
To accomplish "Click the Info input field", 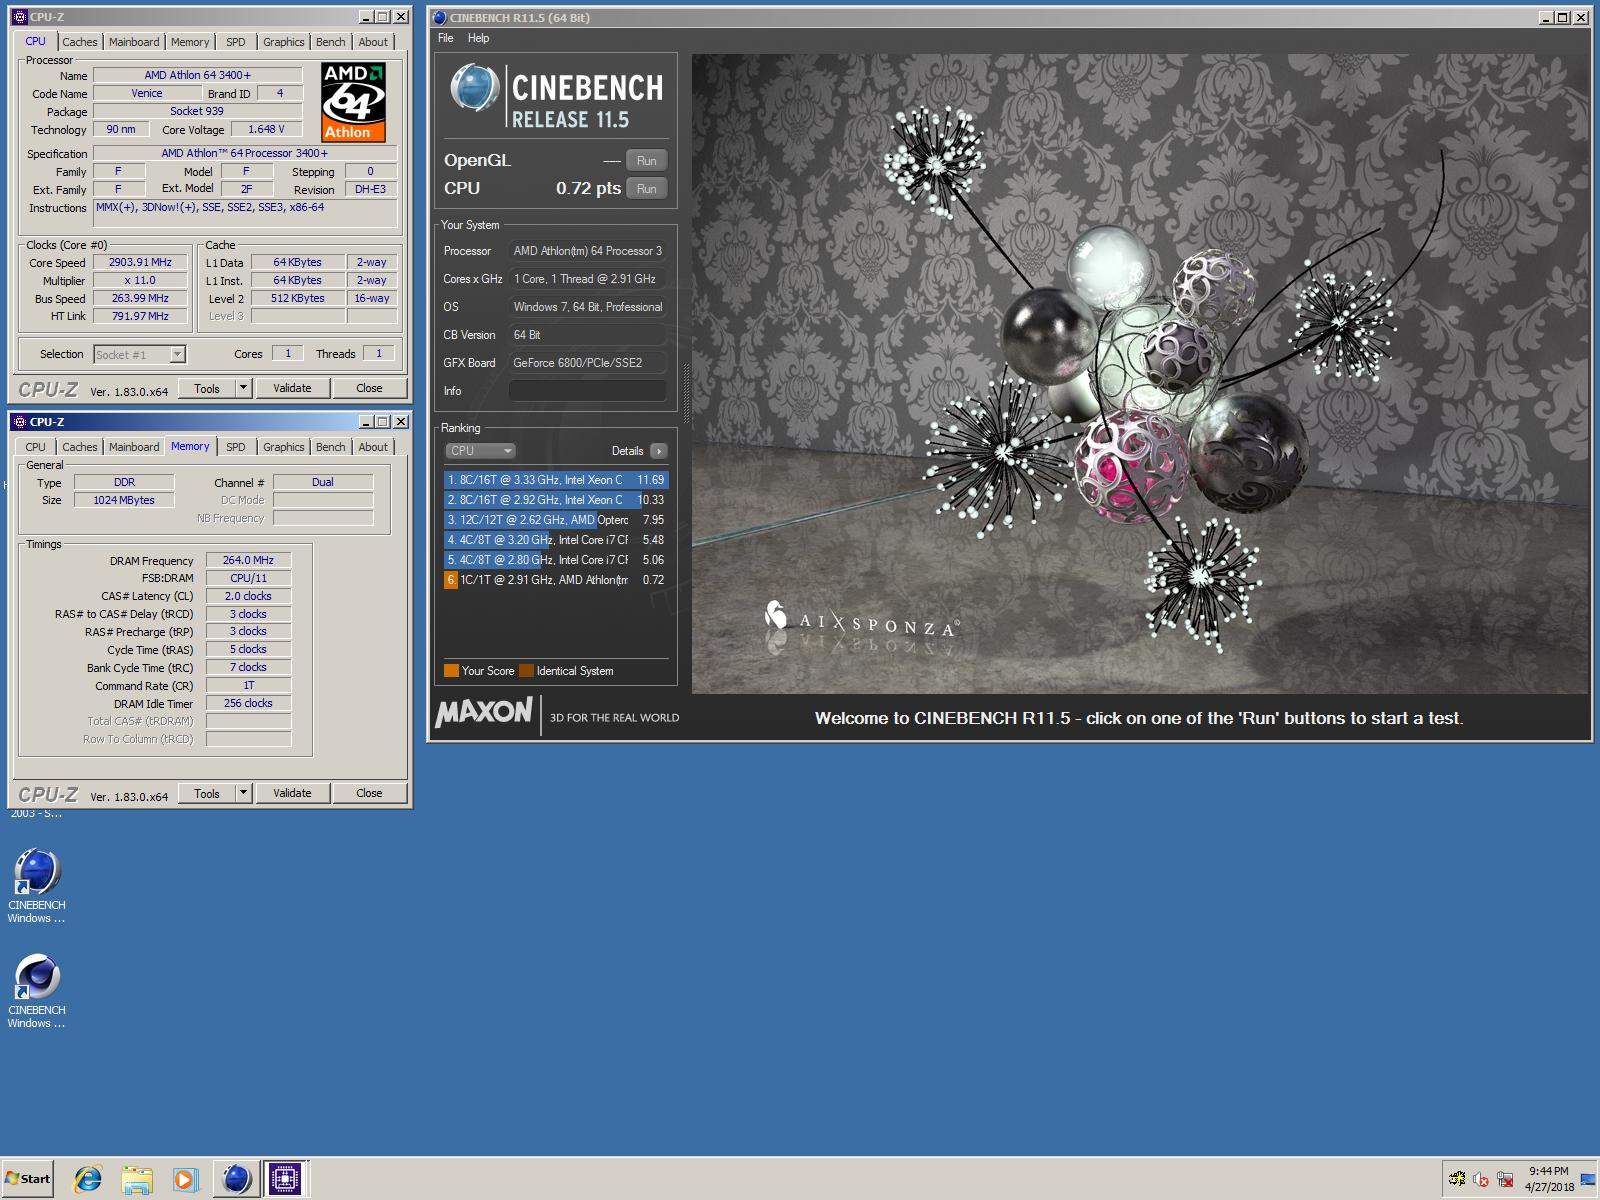I will click(x=588, y=391).
